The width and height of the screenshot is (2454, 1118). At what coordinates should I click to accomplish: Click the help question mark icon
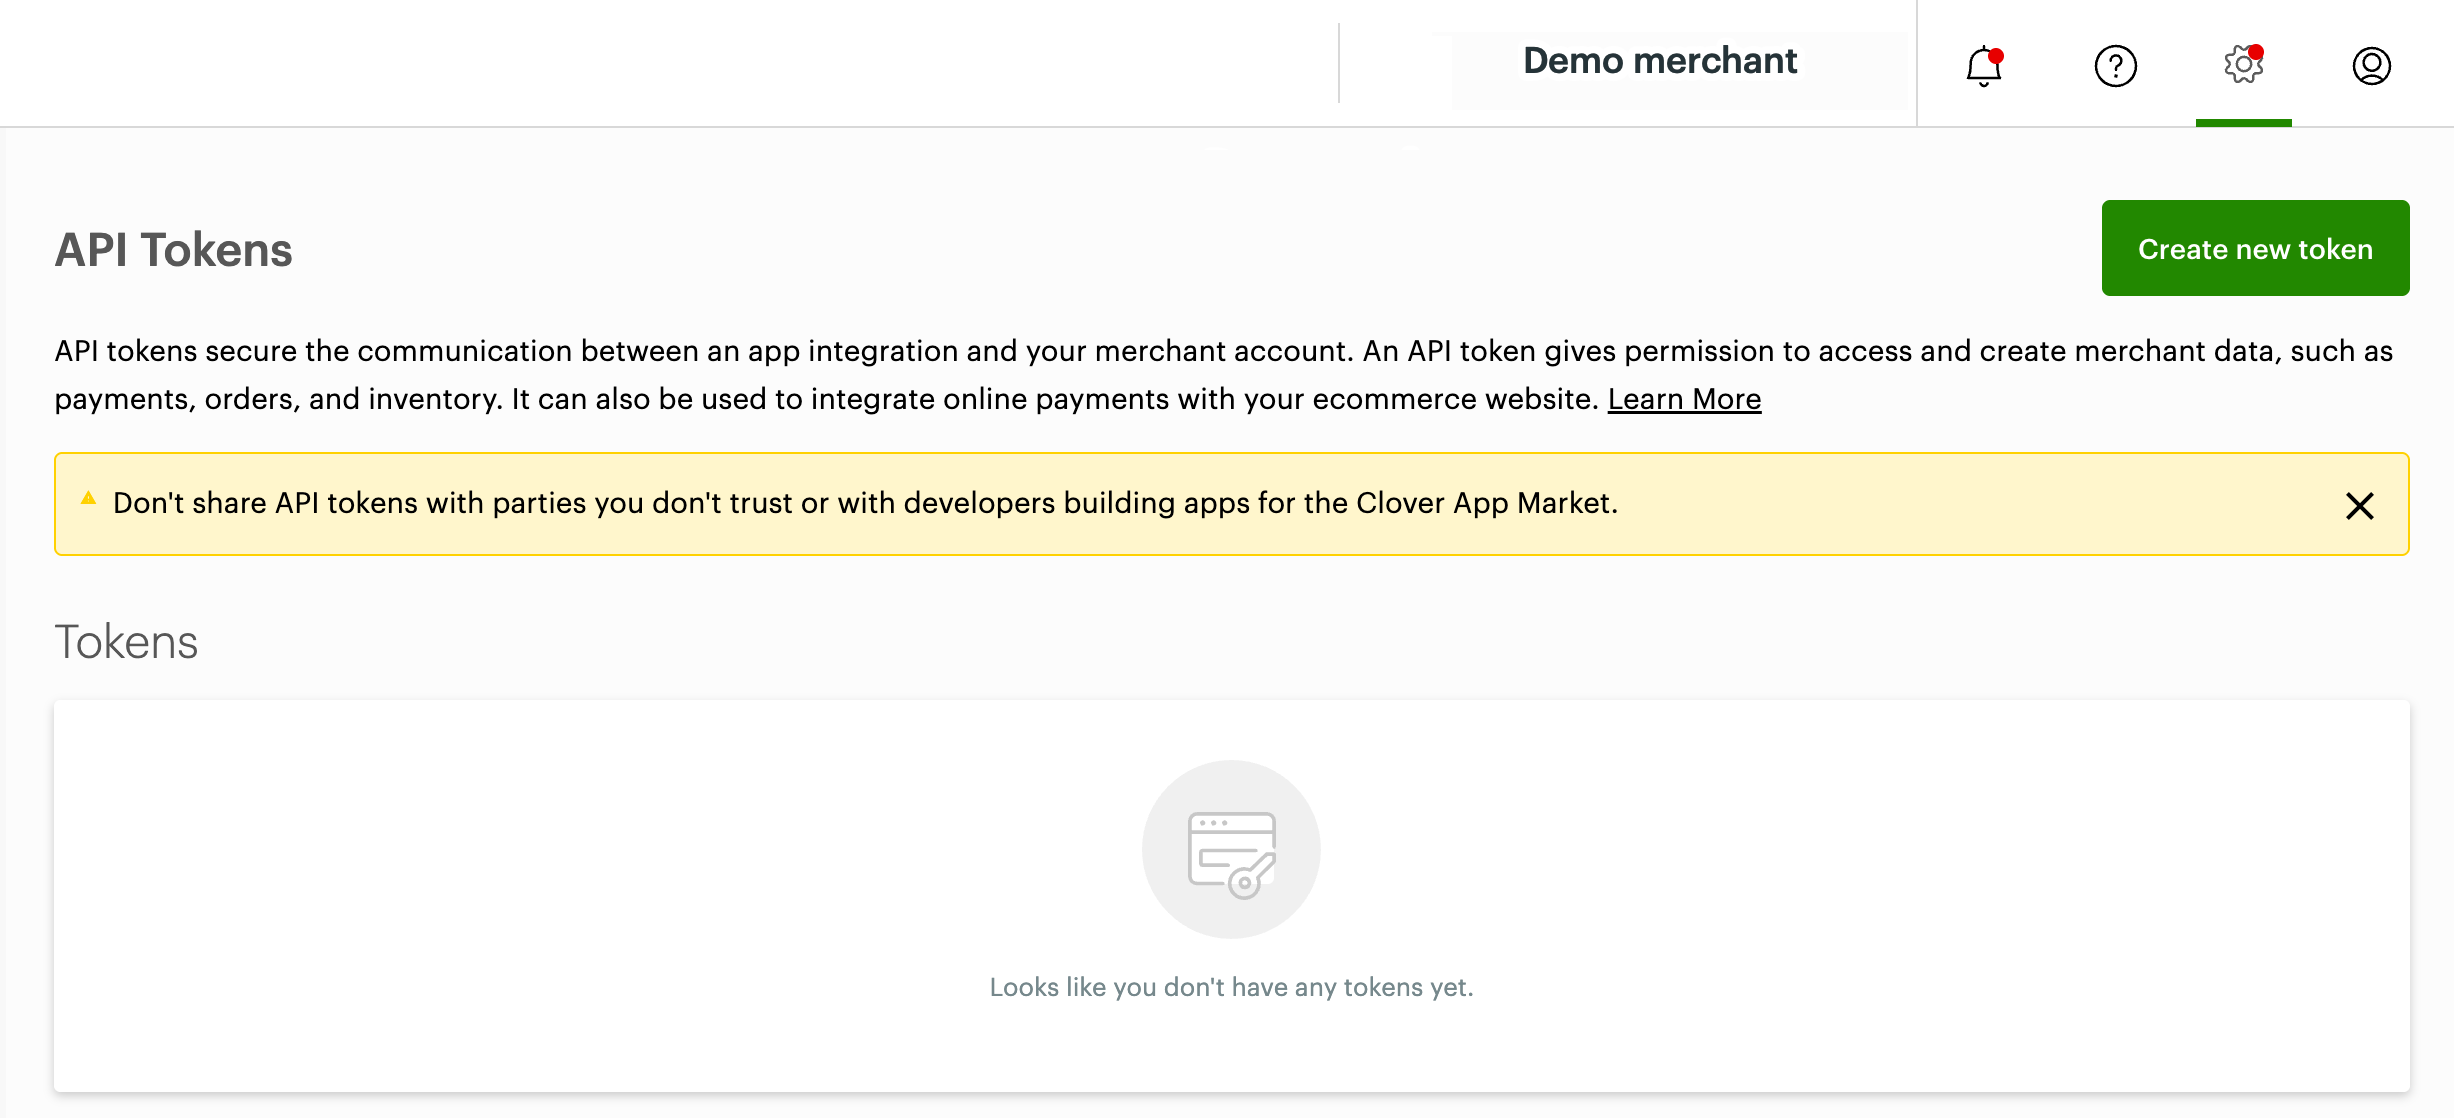(2115, 67)
